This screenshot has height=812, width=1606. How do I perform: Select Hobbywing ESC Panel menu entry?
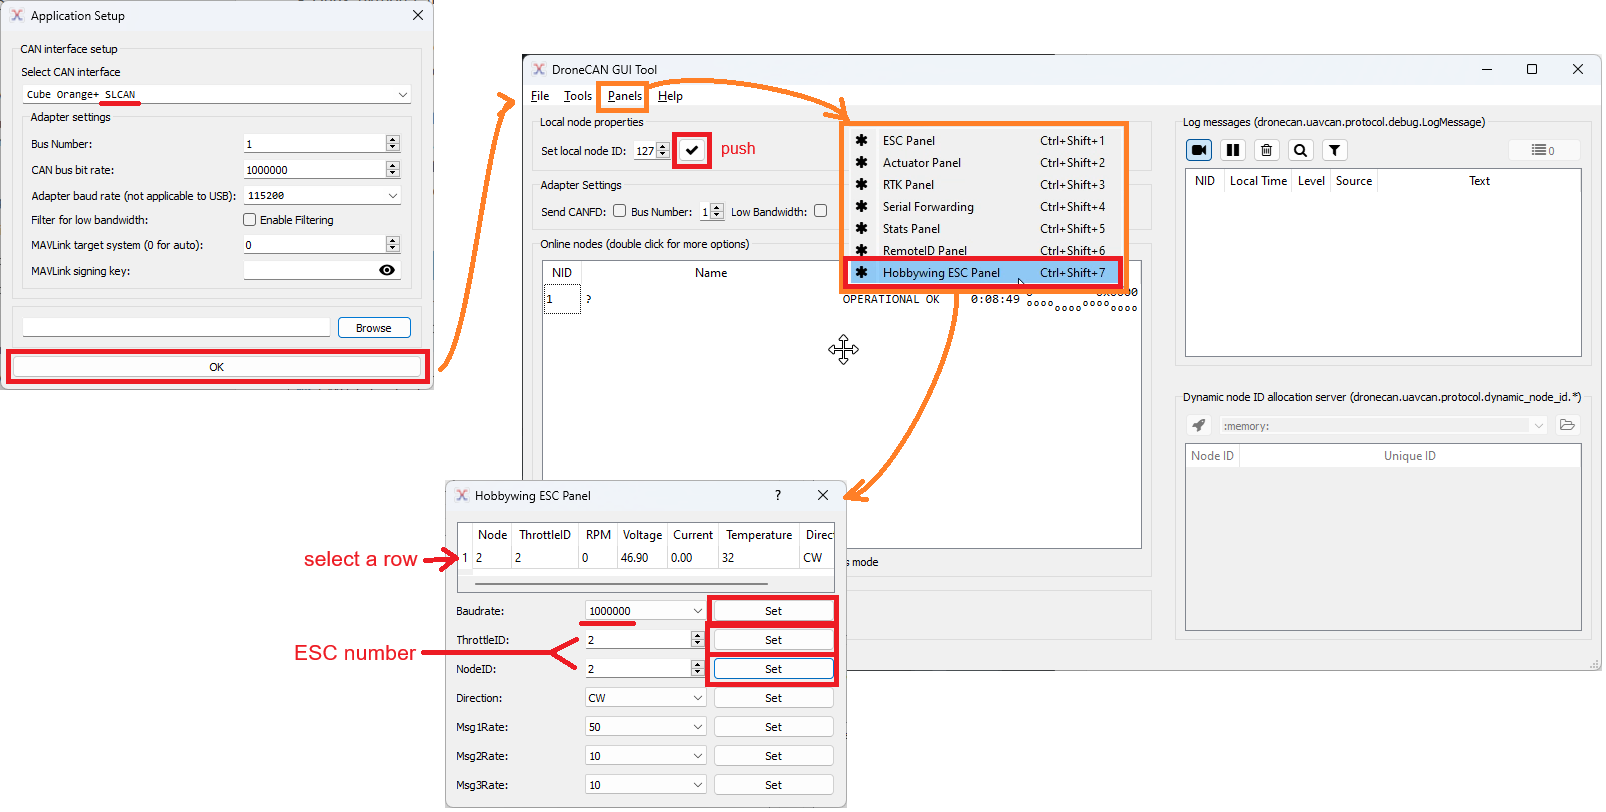(940, 273)
